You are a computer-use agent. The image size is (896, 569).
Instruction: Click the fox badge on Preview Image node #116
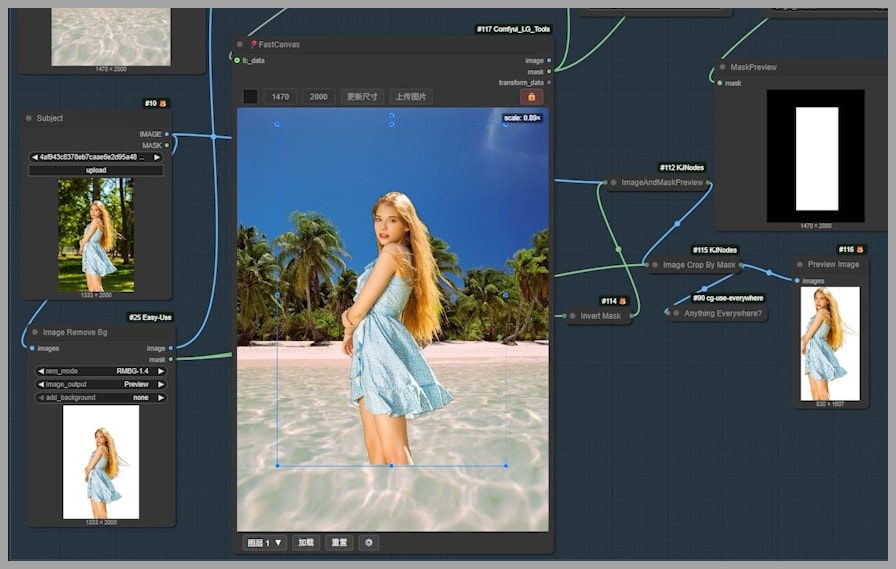pos(859,249)
